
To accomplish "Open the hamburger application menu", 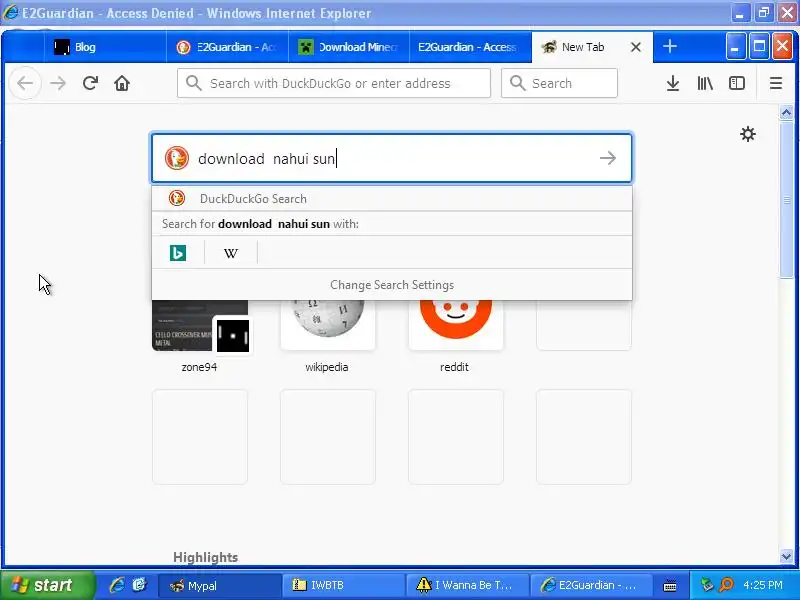I will pyautogui.click(x=776, y=83).
